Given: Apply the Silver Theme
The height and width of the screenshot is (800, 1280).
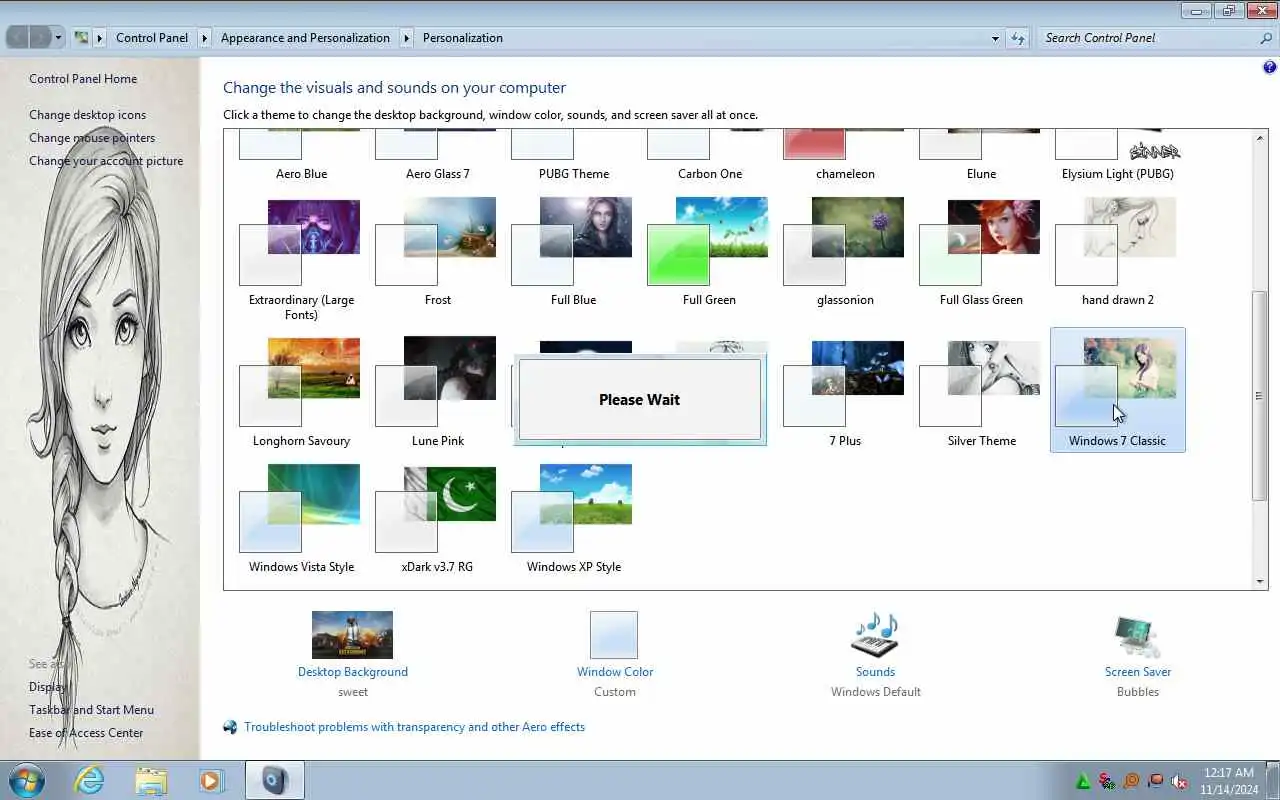Looking at the screenshot, I should 981,394.
